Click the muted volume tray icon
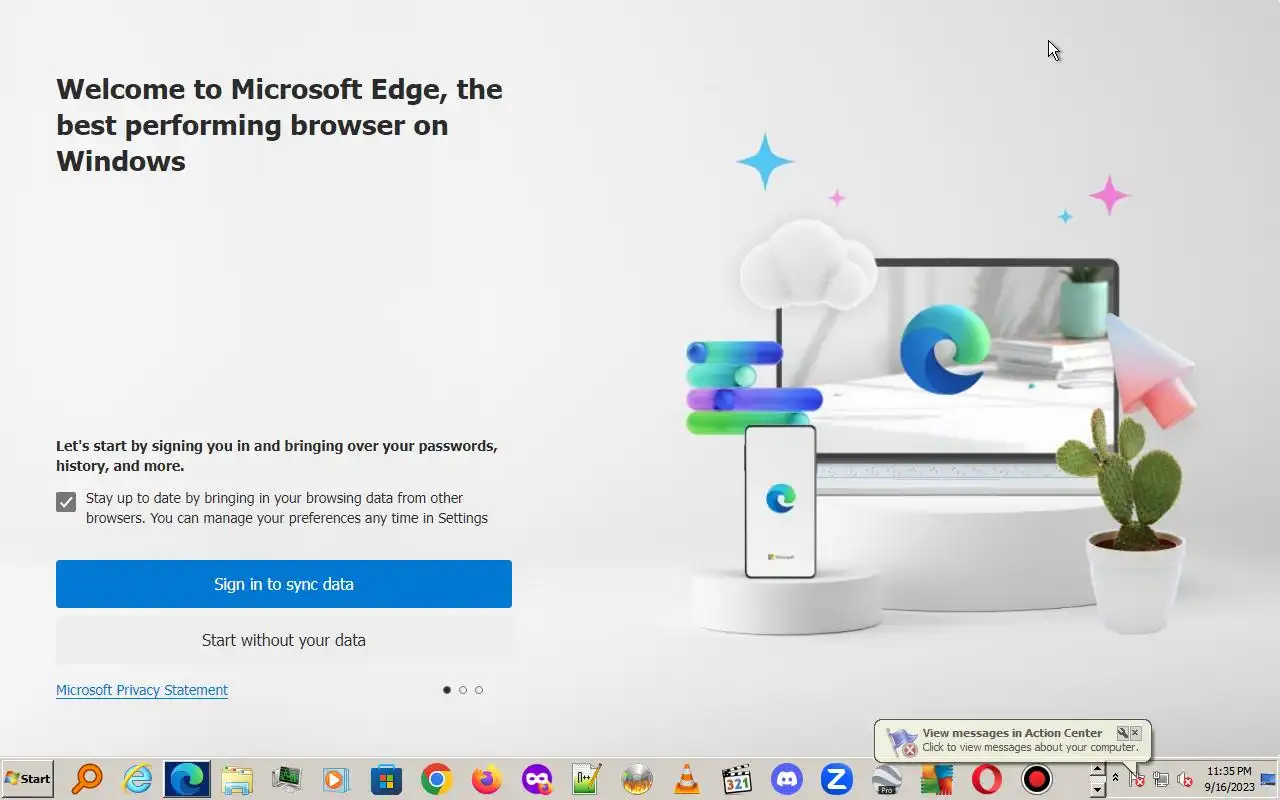Image resolution: width=1280 pixels, height=800 pixels. point(1185,779)
